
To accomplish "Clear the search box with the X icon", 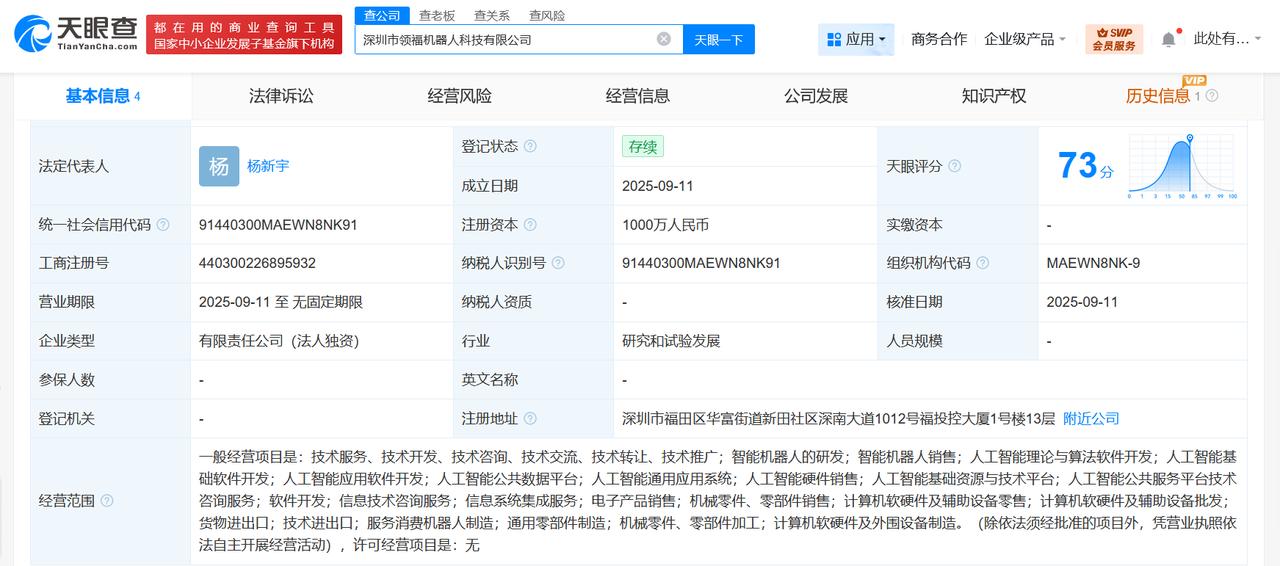I will pyautogui.click(x=664, y=39).
